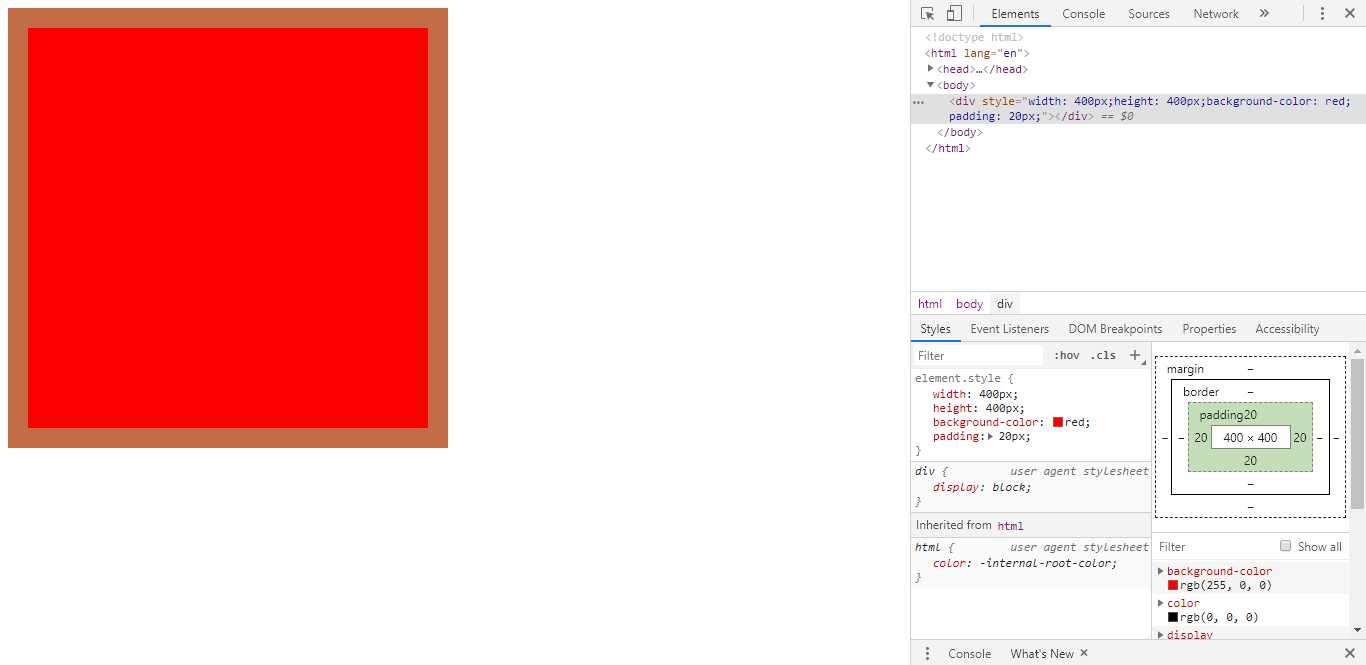Click the 400 × 400 content box

pos(1250,437)
